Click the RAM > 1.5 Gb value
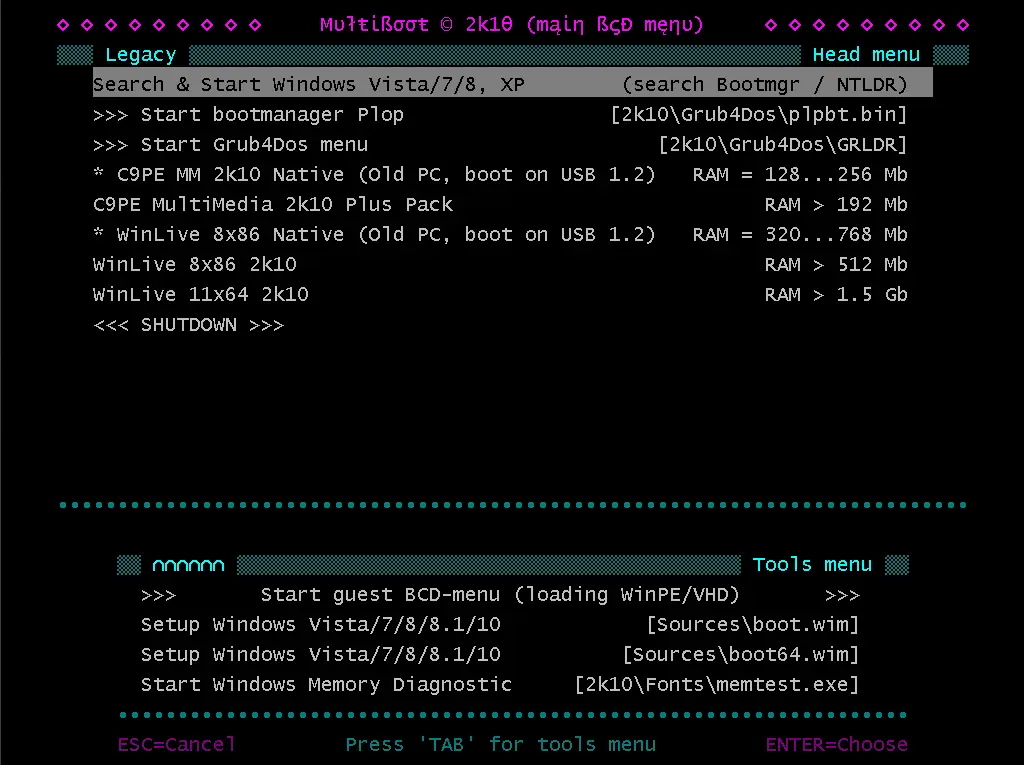This screenshot has height=765, width=1024. pos(836,295)
